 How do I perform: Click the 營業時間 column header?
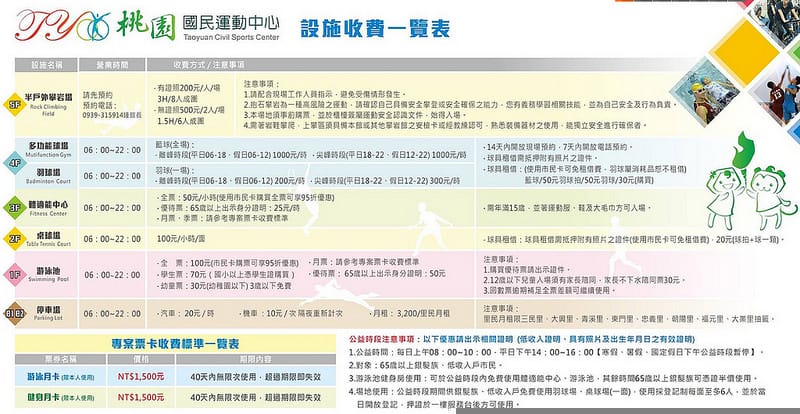112,65
